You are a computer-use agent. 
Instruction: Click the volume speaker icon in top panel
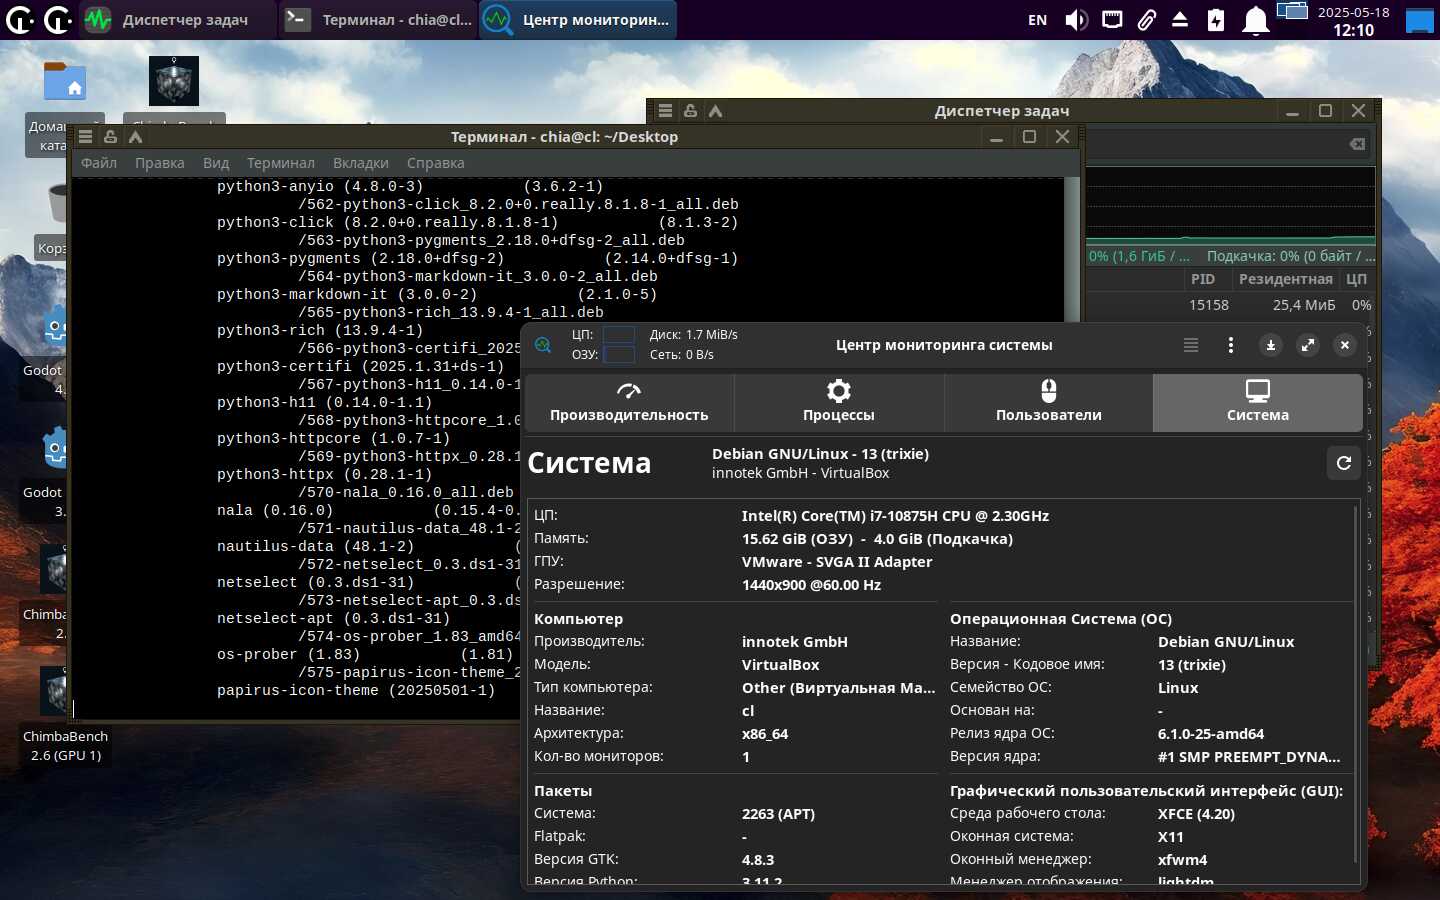click(x=1076, y=20)
